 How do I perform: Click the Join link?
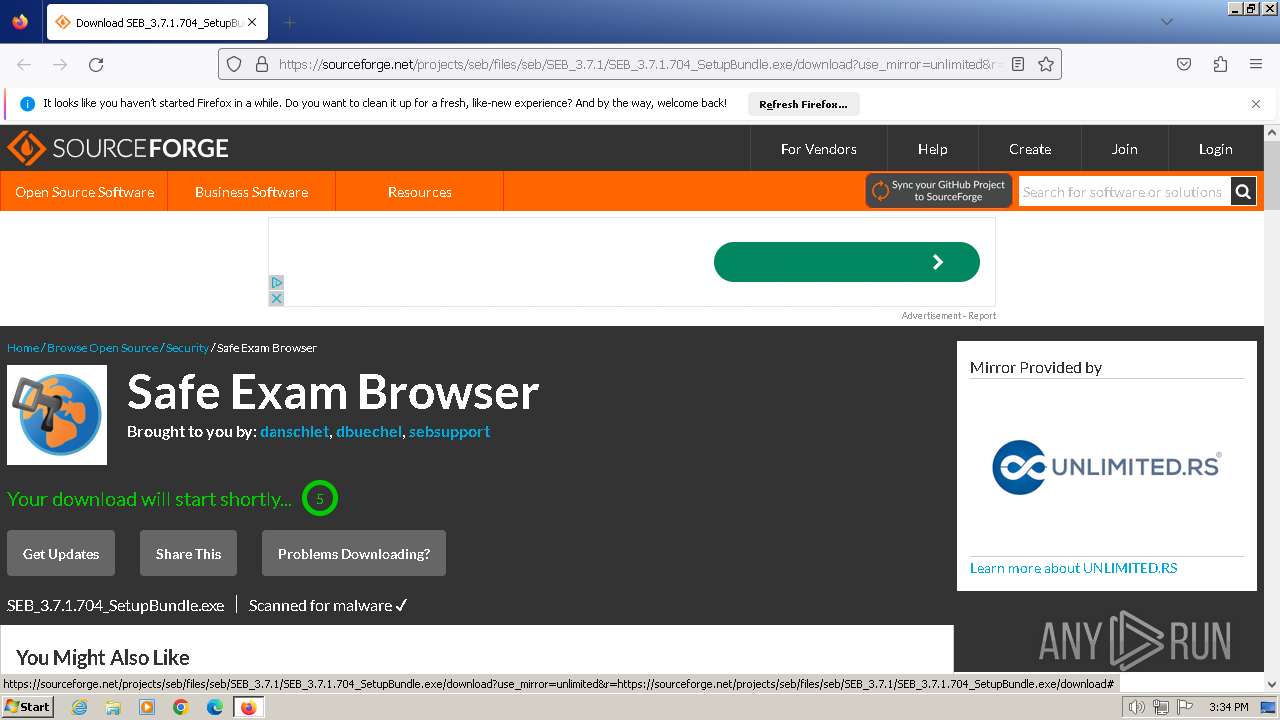click(1124, 149)
